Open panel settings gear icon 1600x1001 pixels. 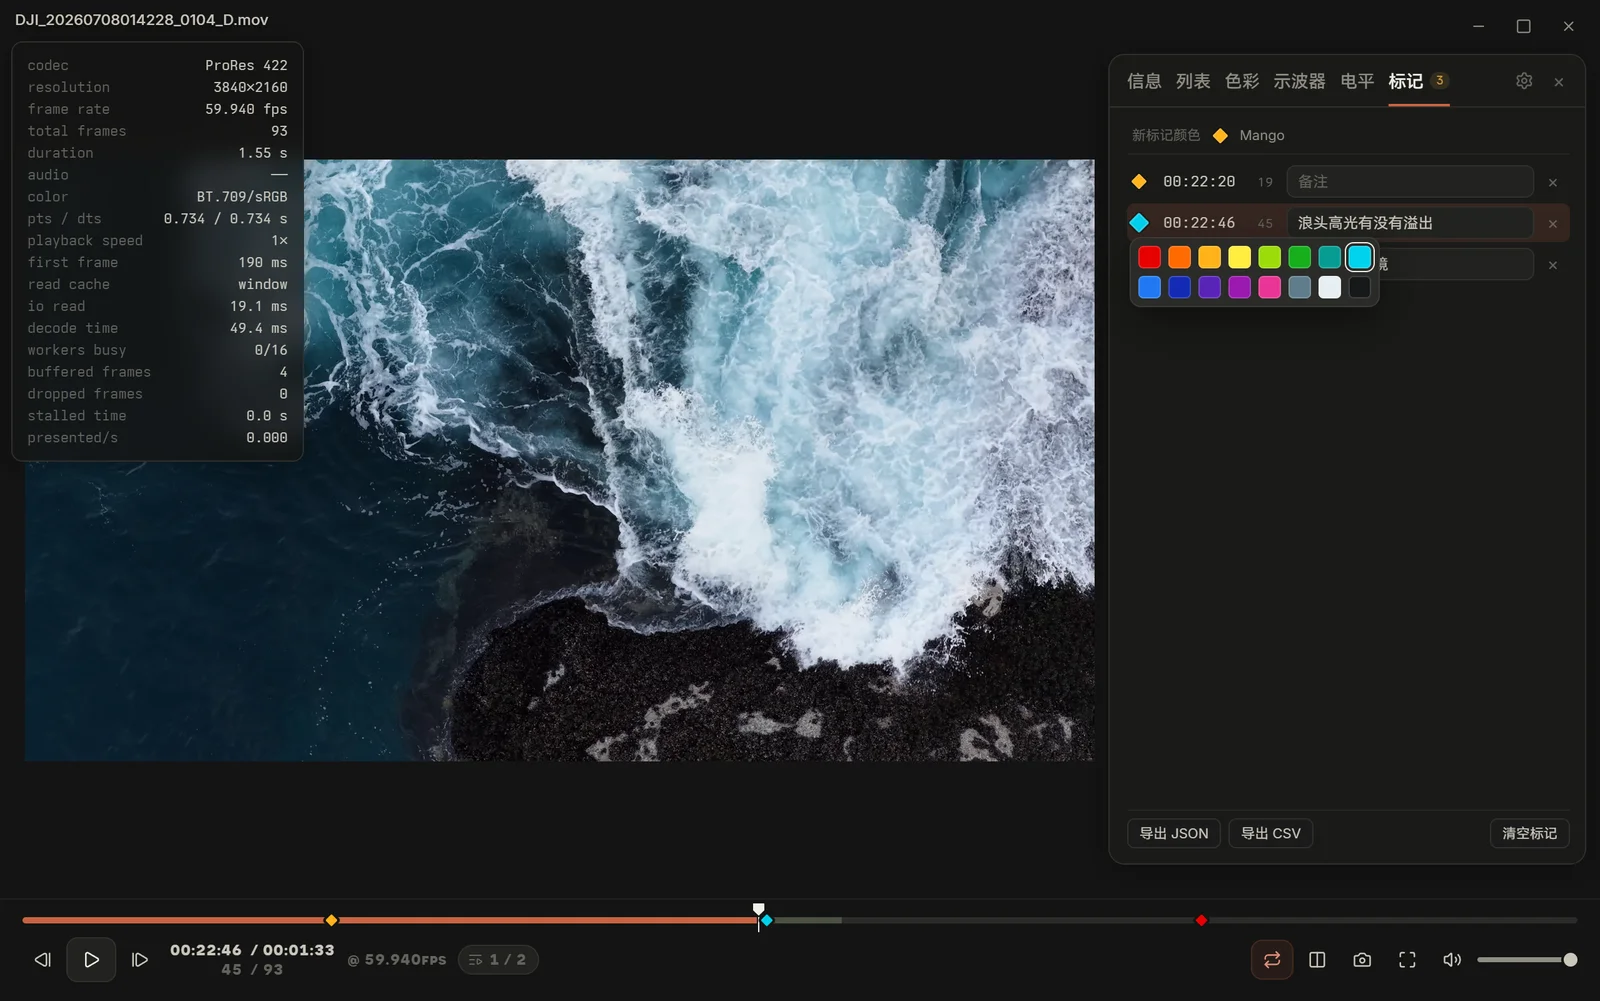1524,81
